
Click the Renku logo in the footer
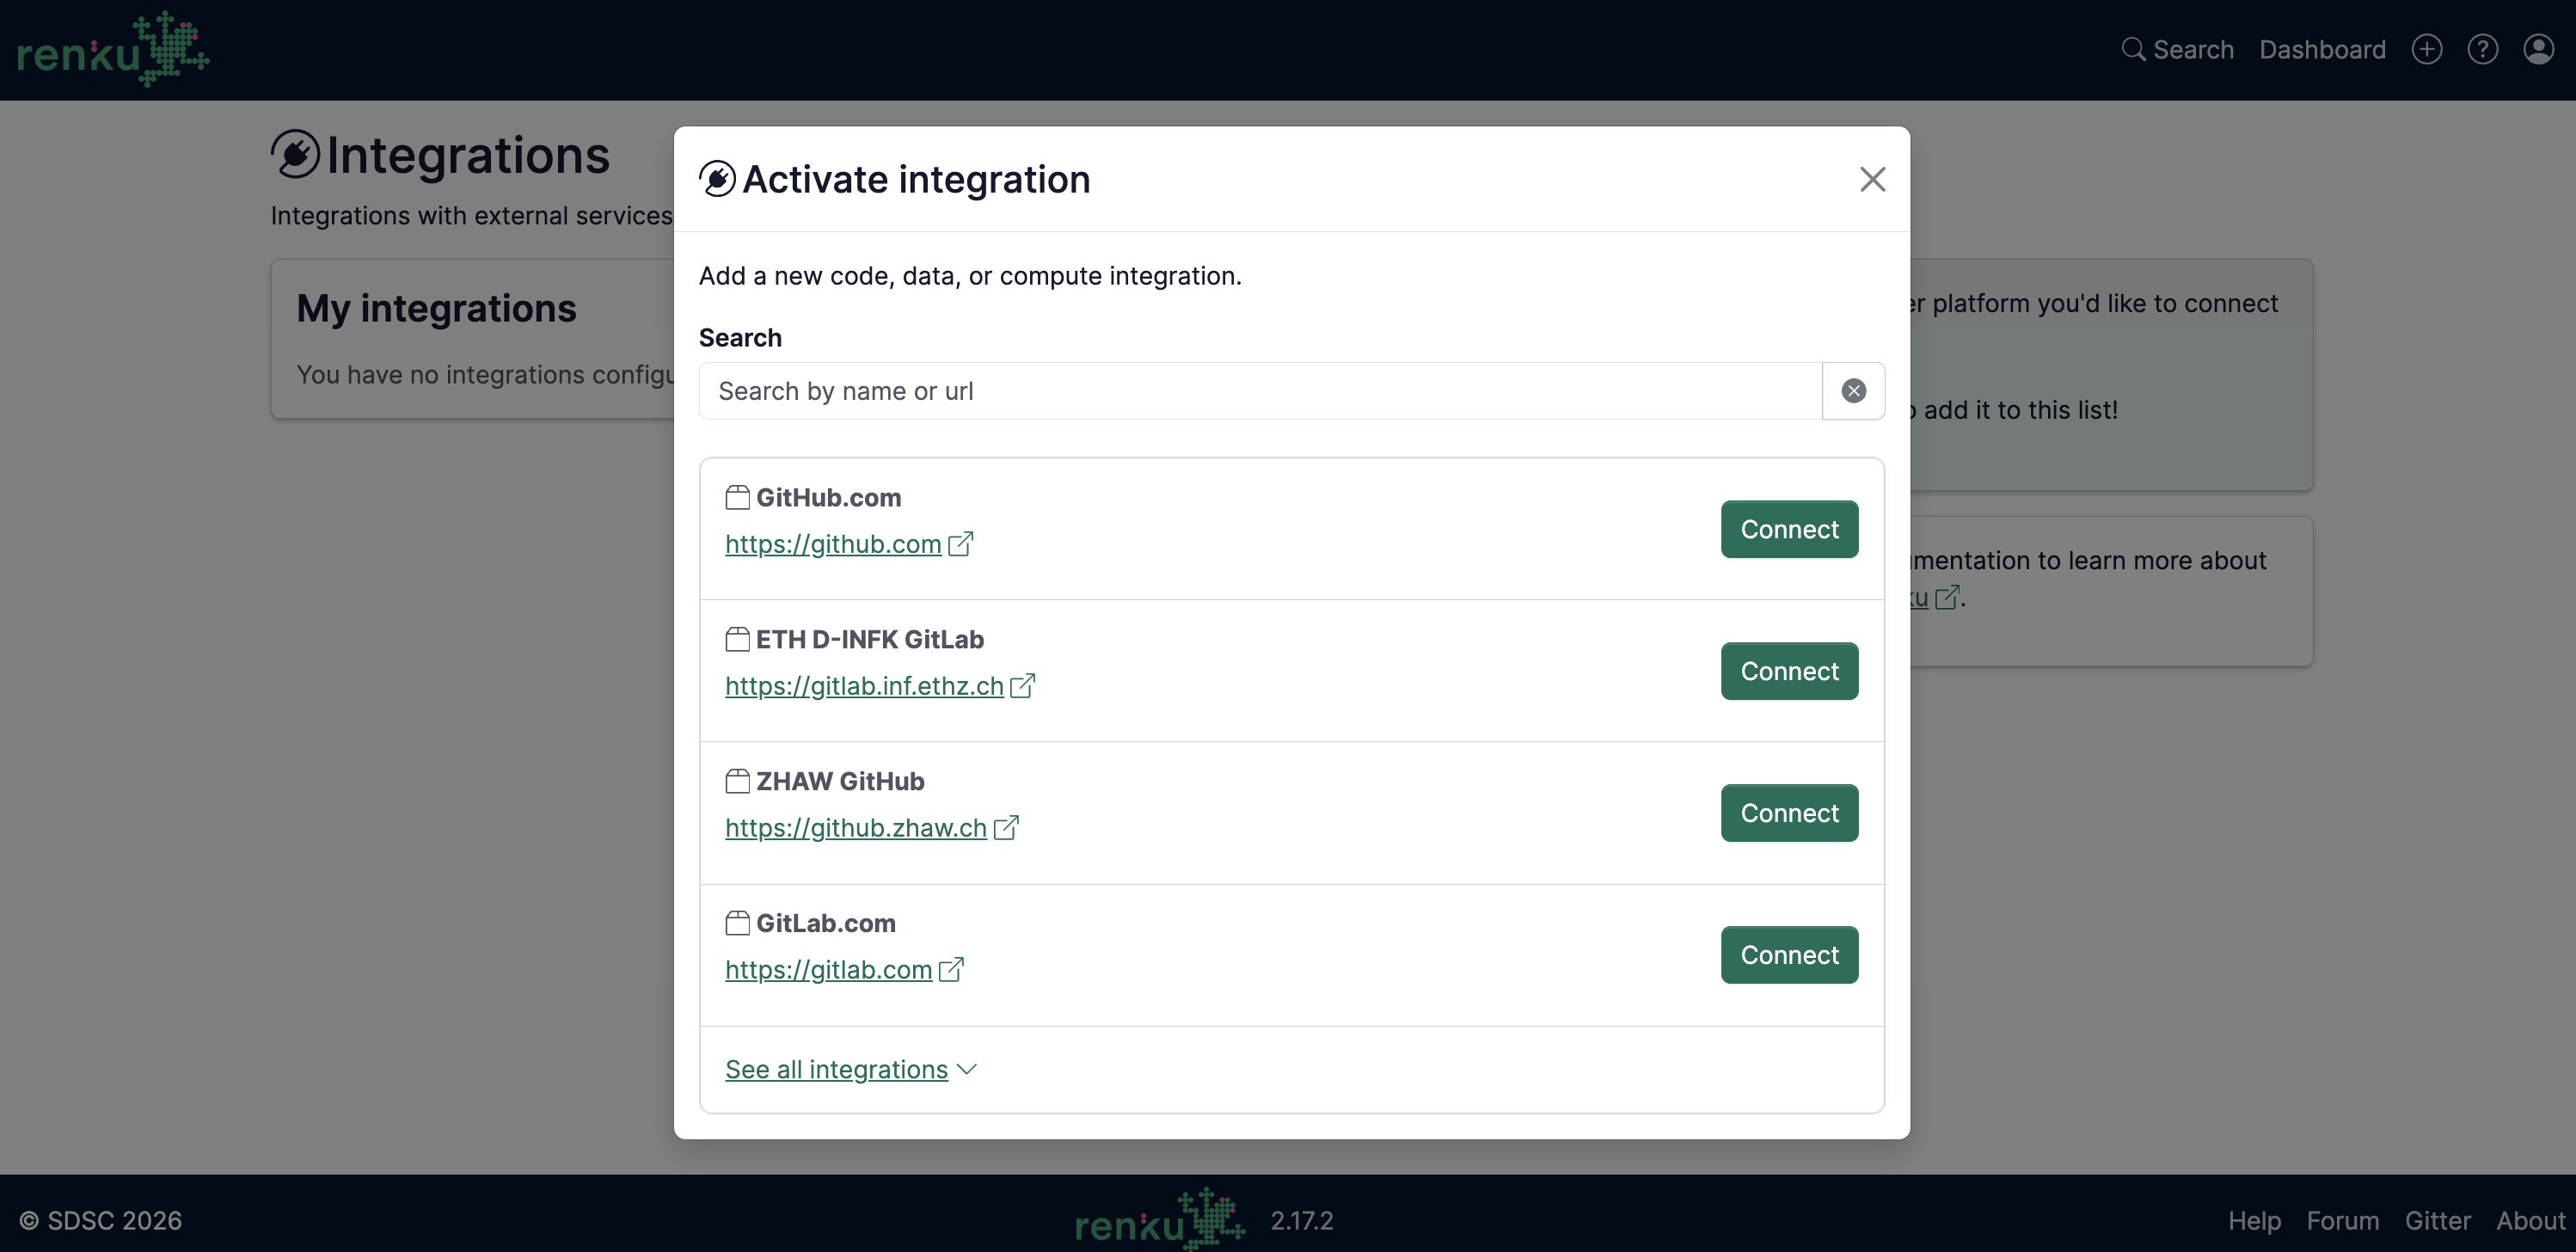(1160, 1219)
